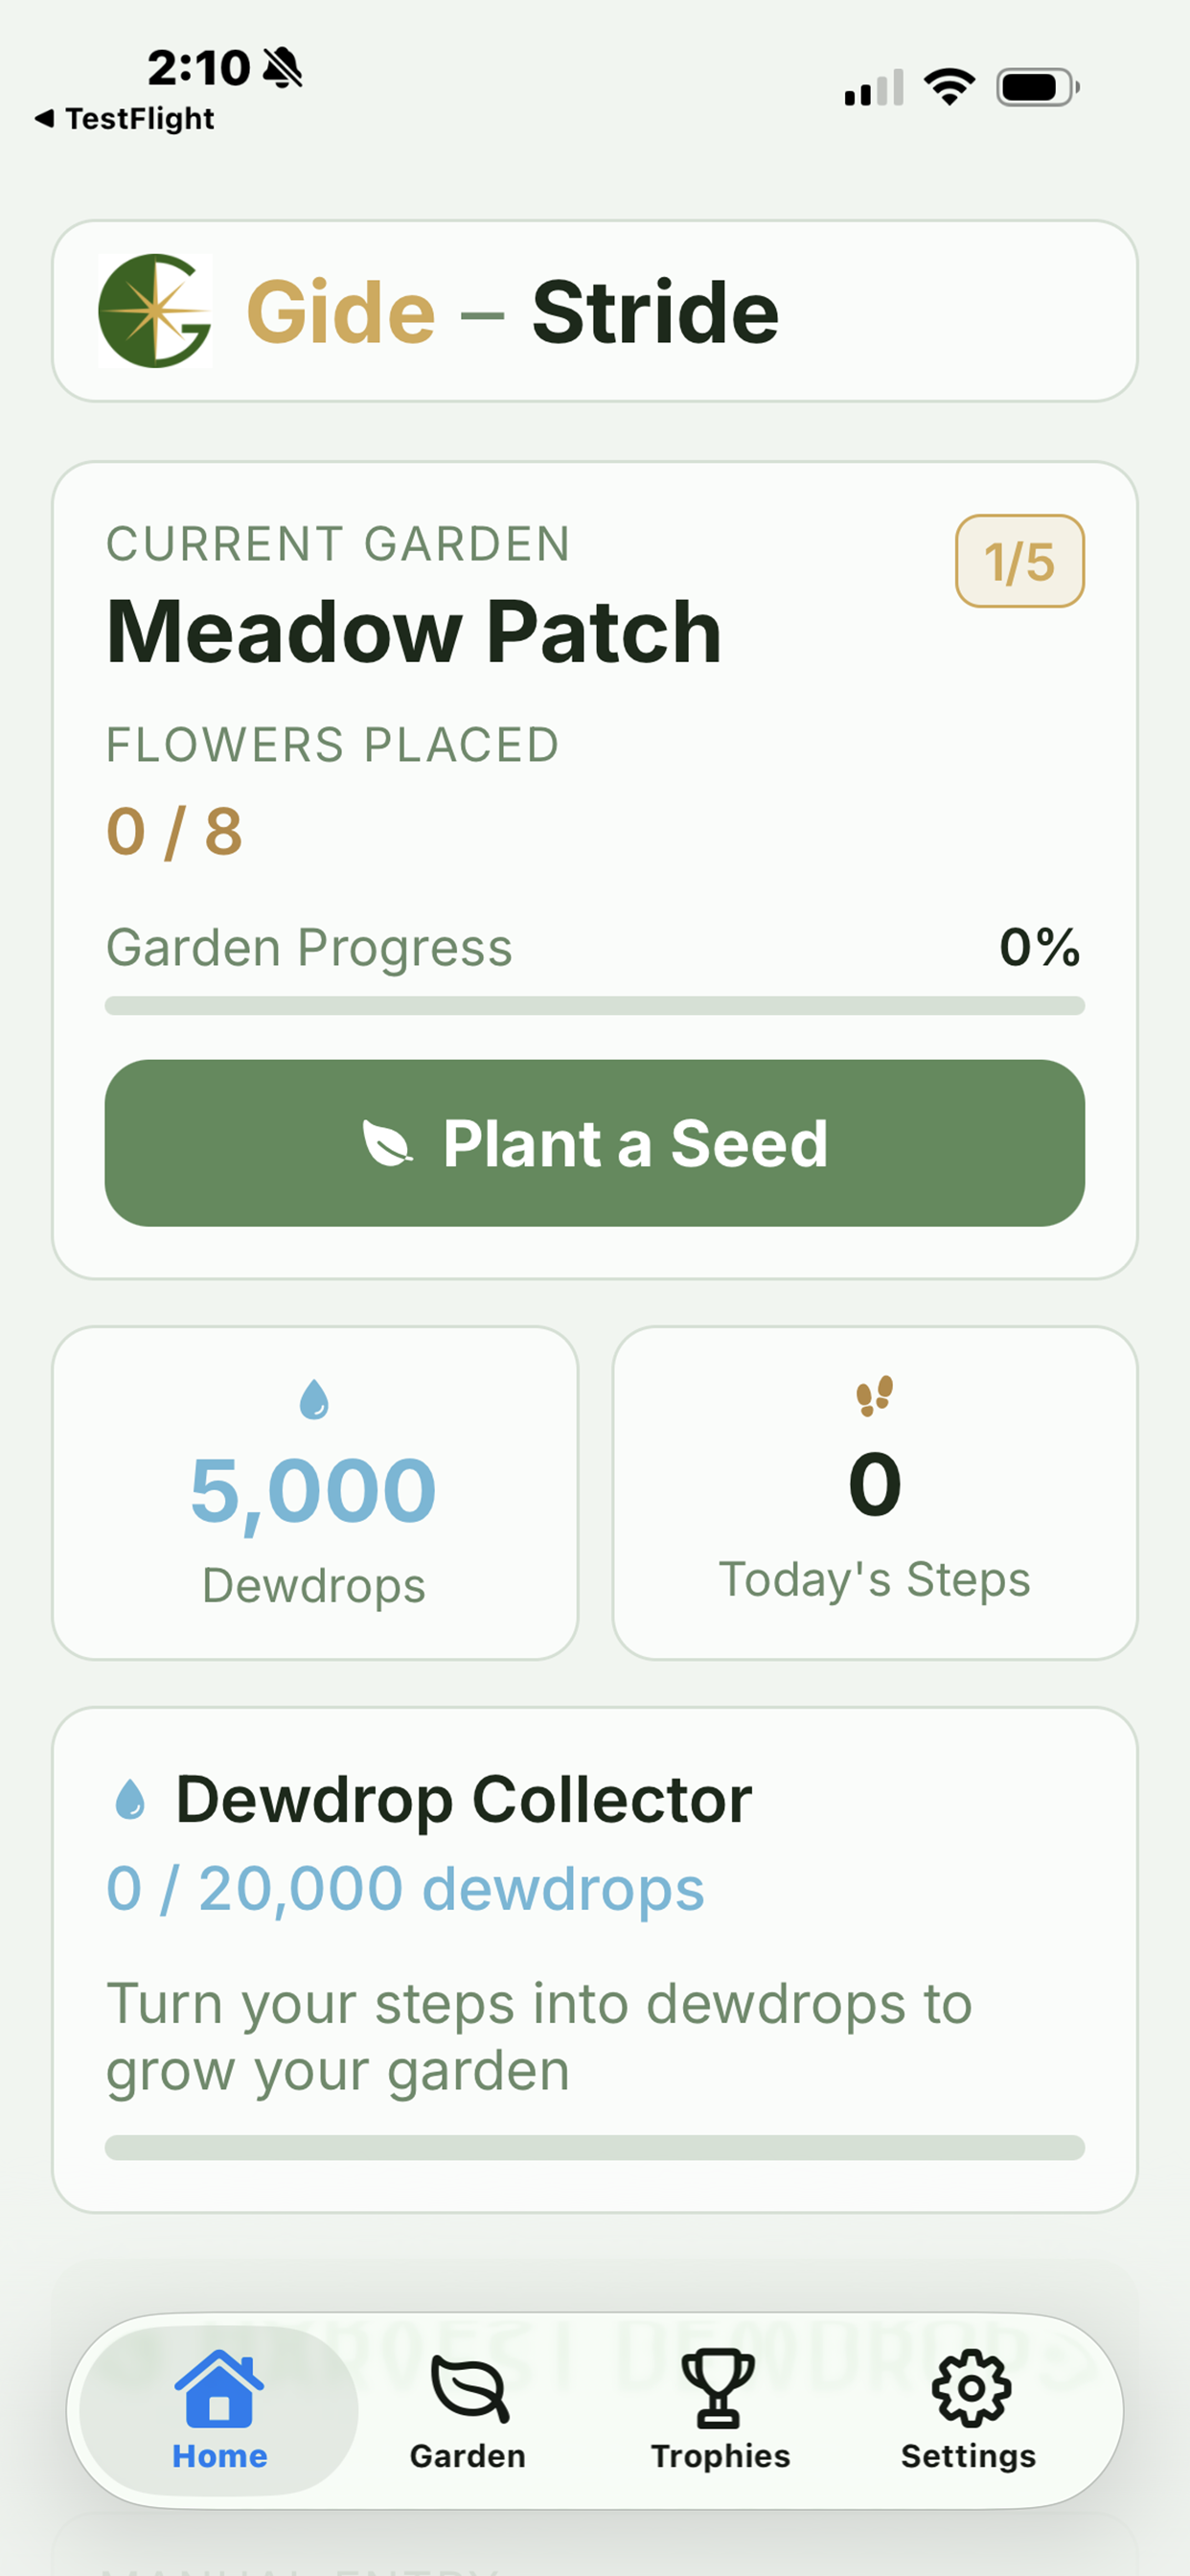Select the 1/5 garden counter badge
The image size is (1190, 2576).
1020,561
